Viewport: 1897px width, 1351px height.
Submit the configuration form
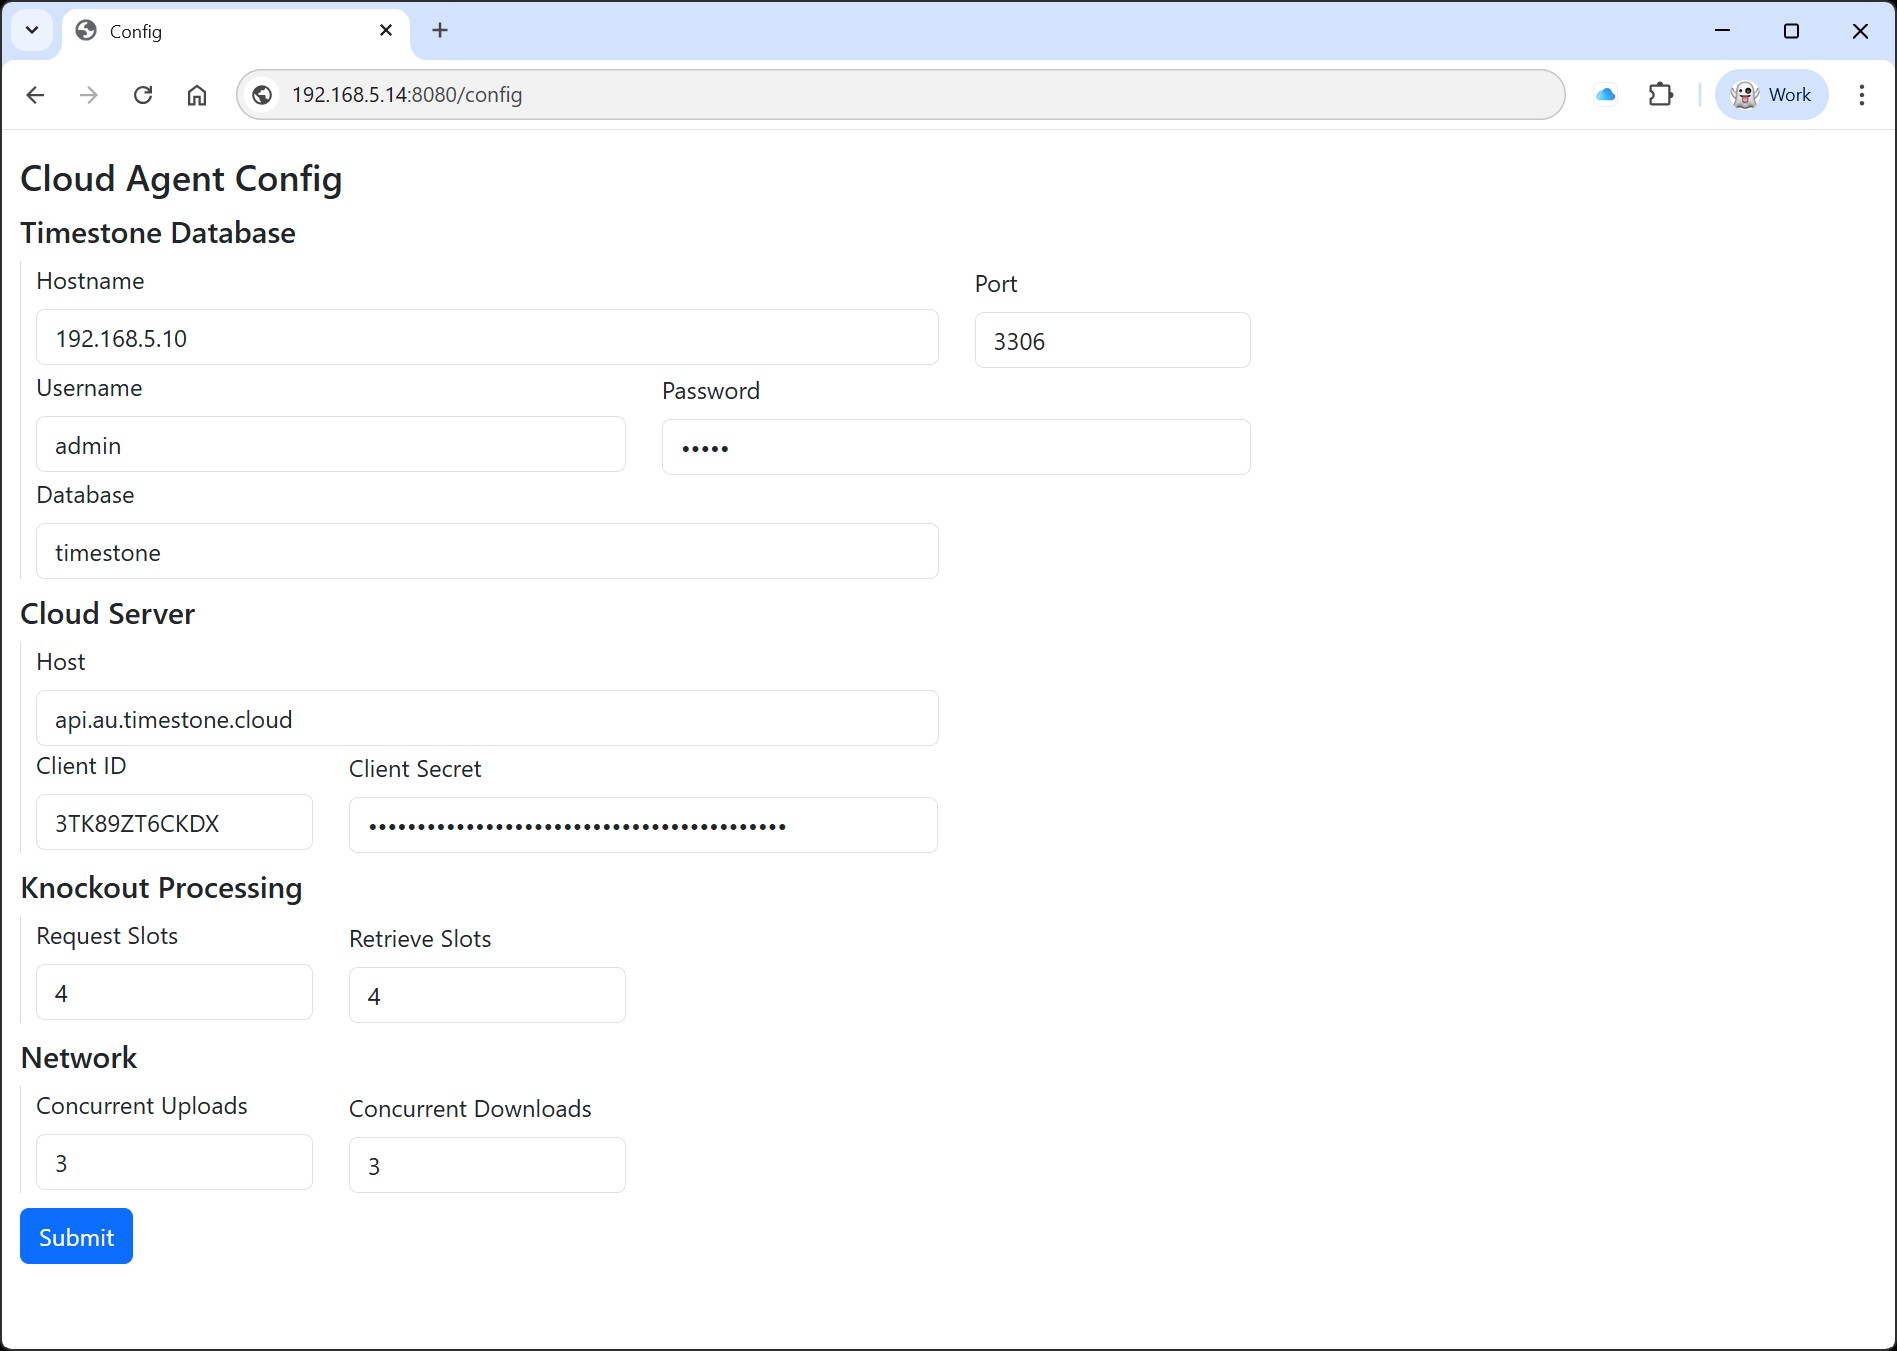point(76,1236)
